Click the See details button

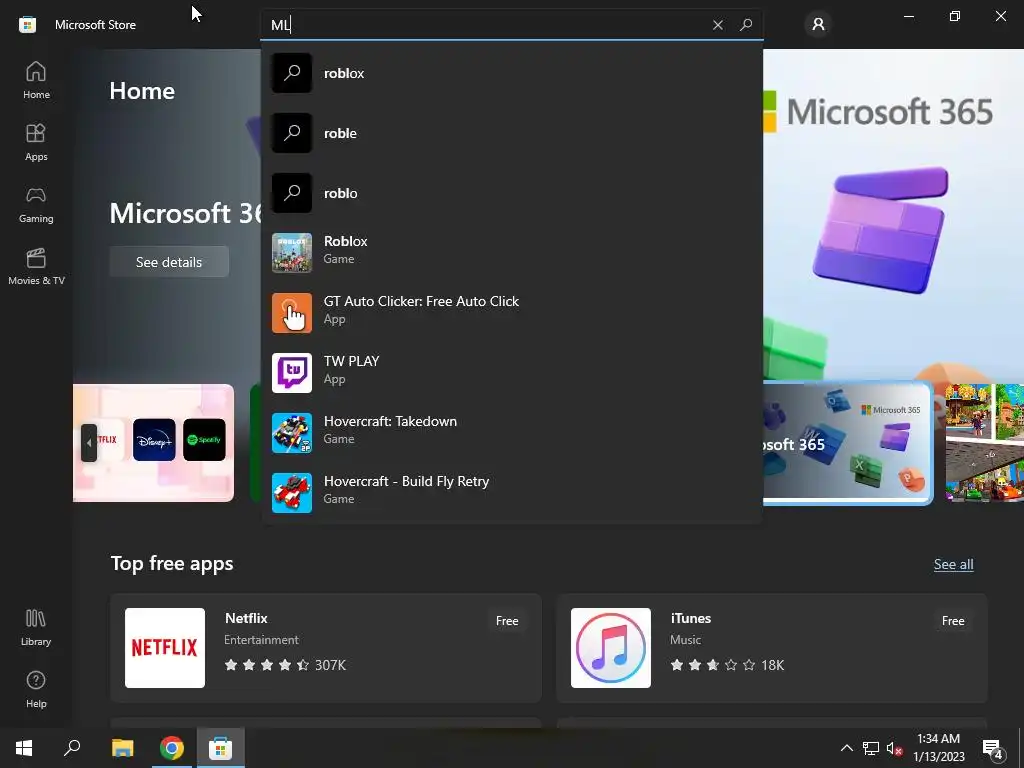pos(169,262)
